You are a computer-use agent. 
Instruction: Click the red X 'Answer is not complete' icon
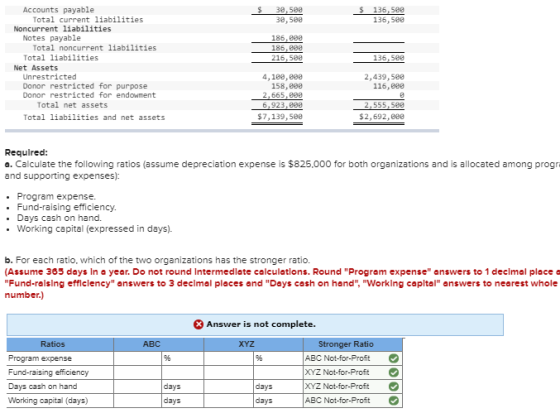198,324
